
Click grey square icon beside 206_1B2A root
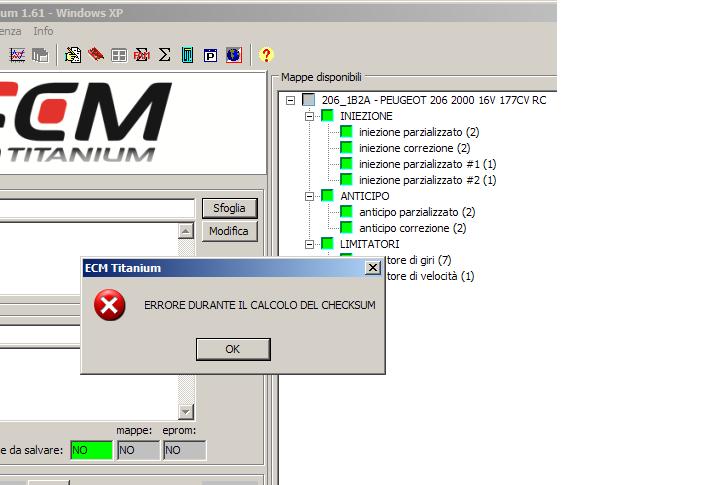pos(309,100)
